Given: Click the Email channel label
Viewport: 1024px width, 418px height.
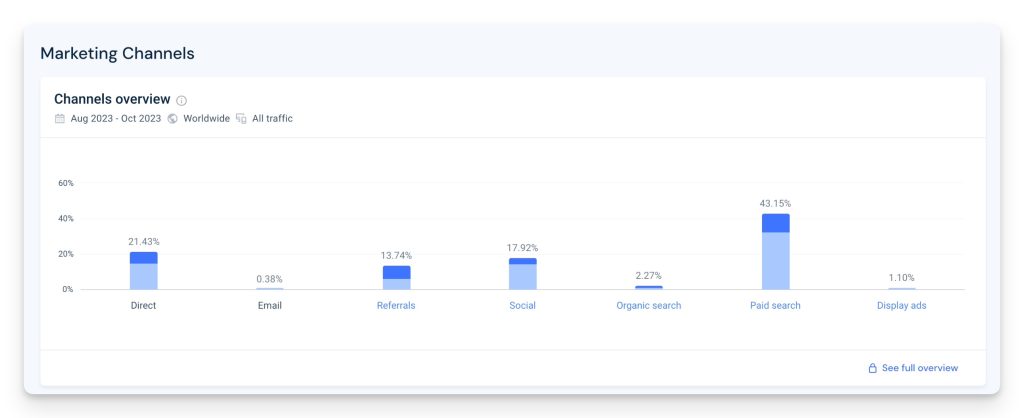Looking at the screenshot, I should tap(270, 305).
